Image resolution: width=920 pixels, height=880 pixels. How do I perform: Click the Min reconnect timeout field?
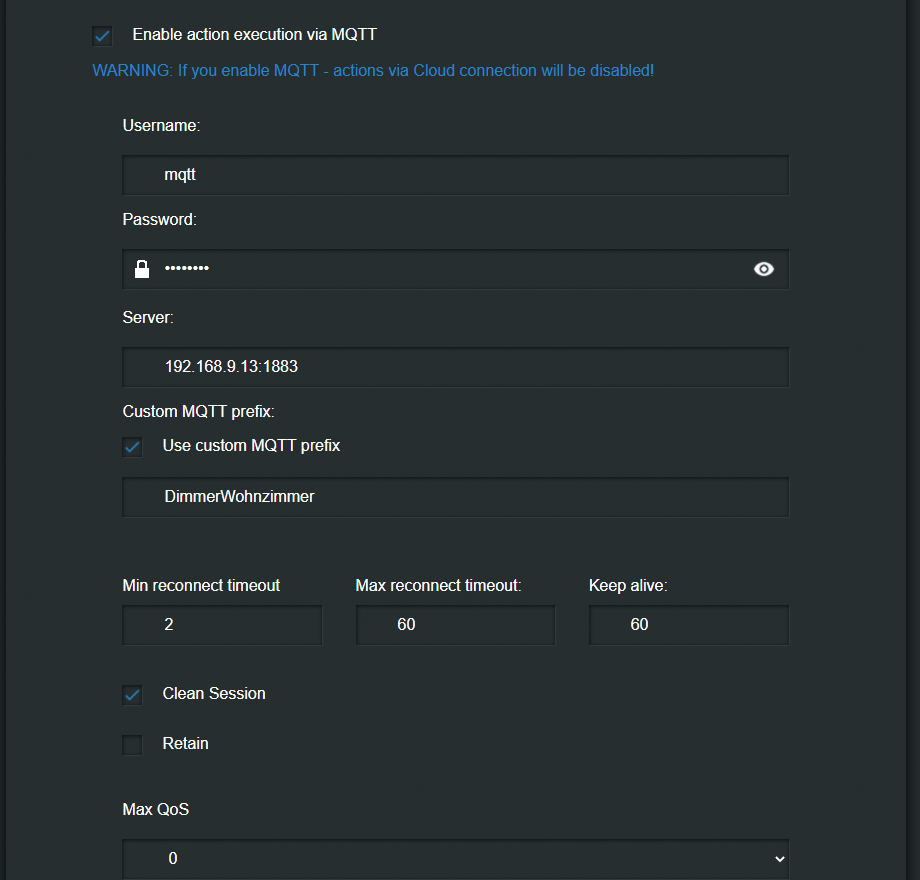(x=222, y=624)
